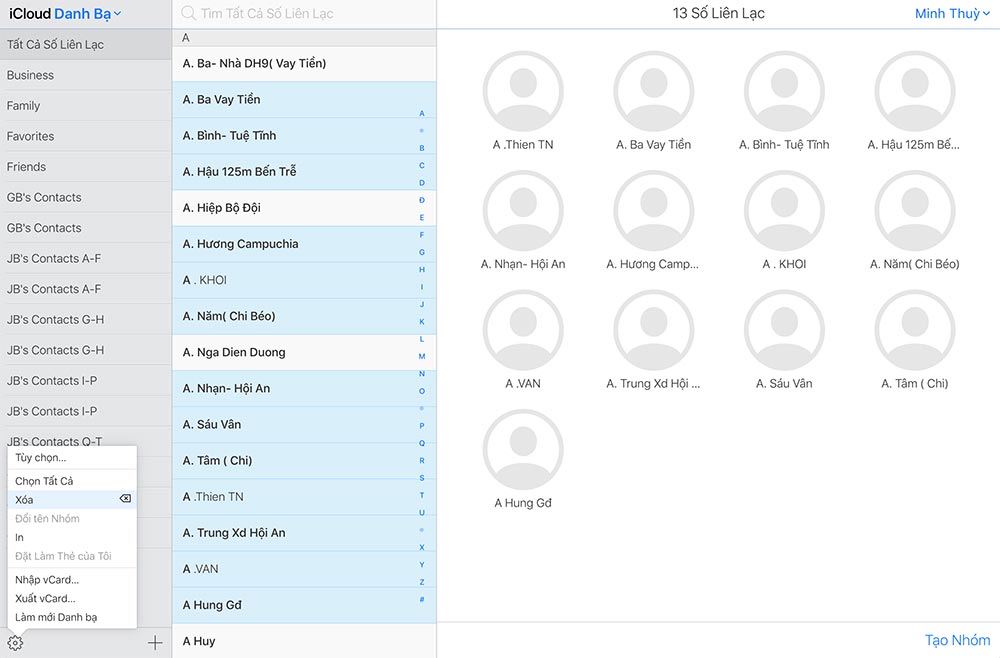Viewport: 1000px width, 658px height.
Task: Jump to letter M in alphabet index
Action: click(x=422, y=356)
